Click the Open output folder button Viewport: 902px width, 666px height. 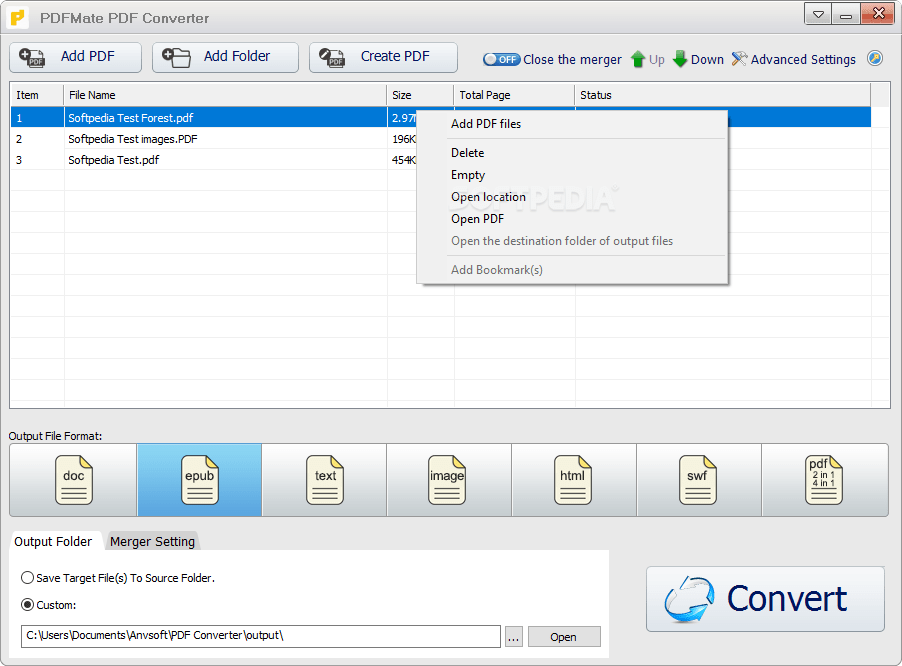(x=564, y=637)
